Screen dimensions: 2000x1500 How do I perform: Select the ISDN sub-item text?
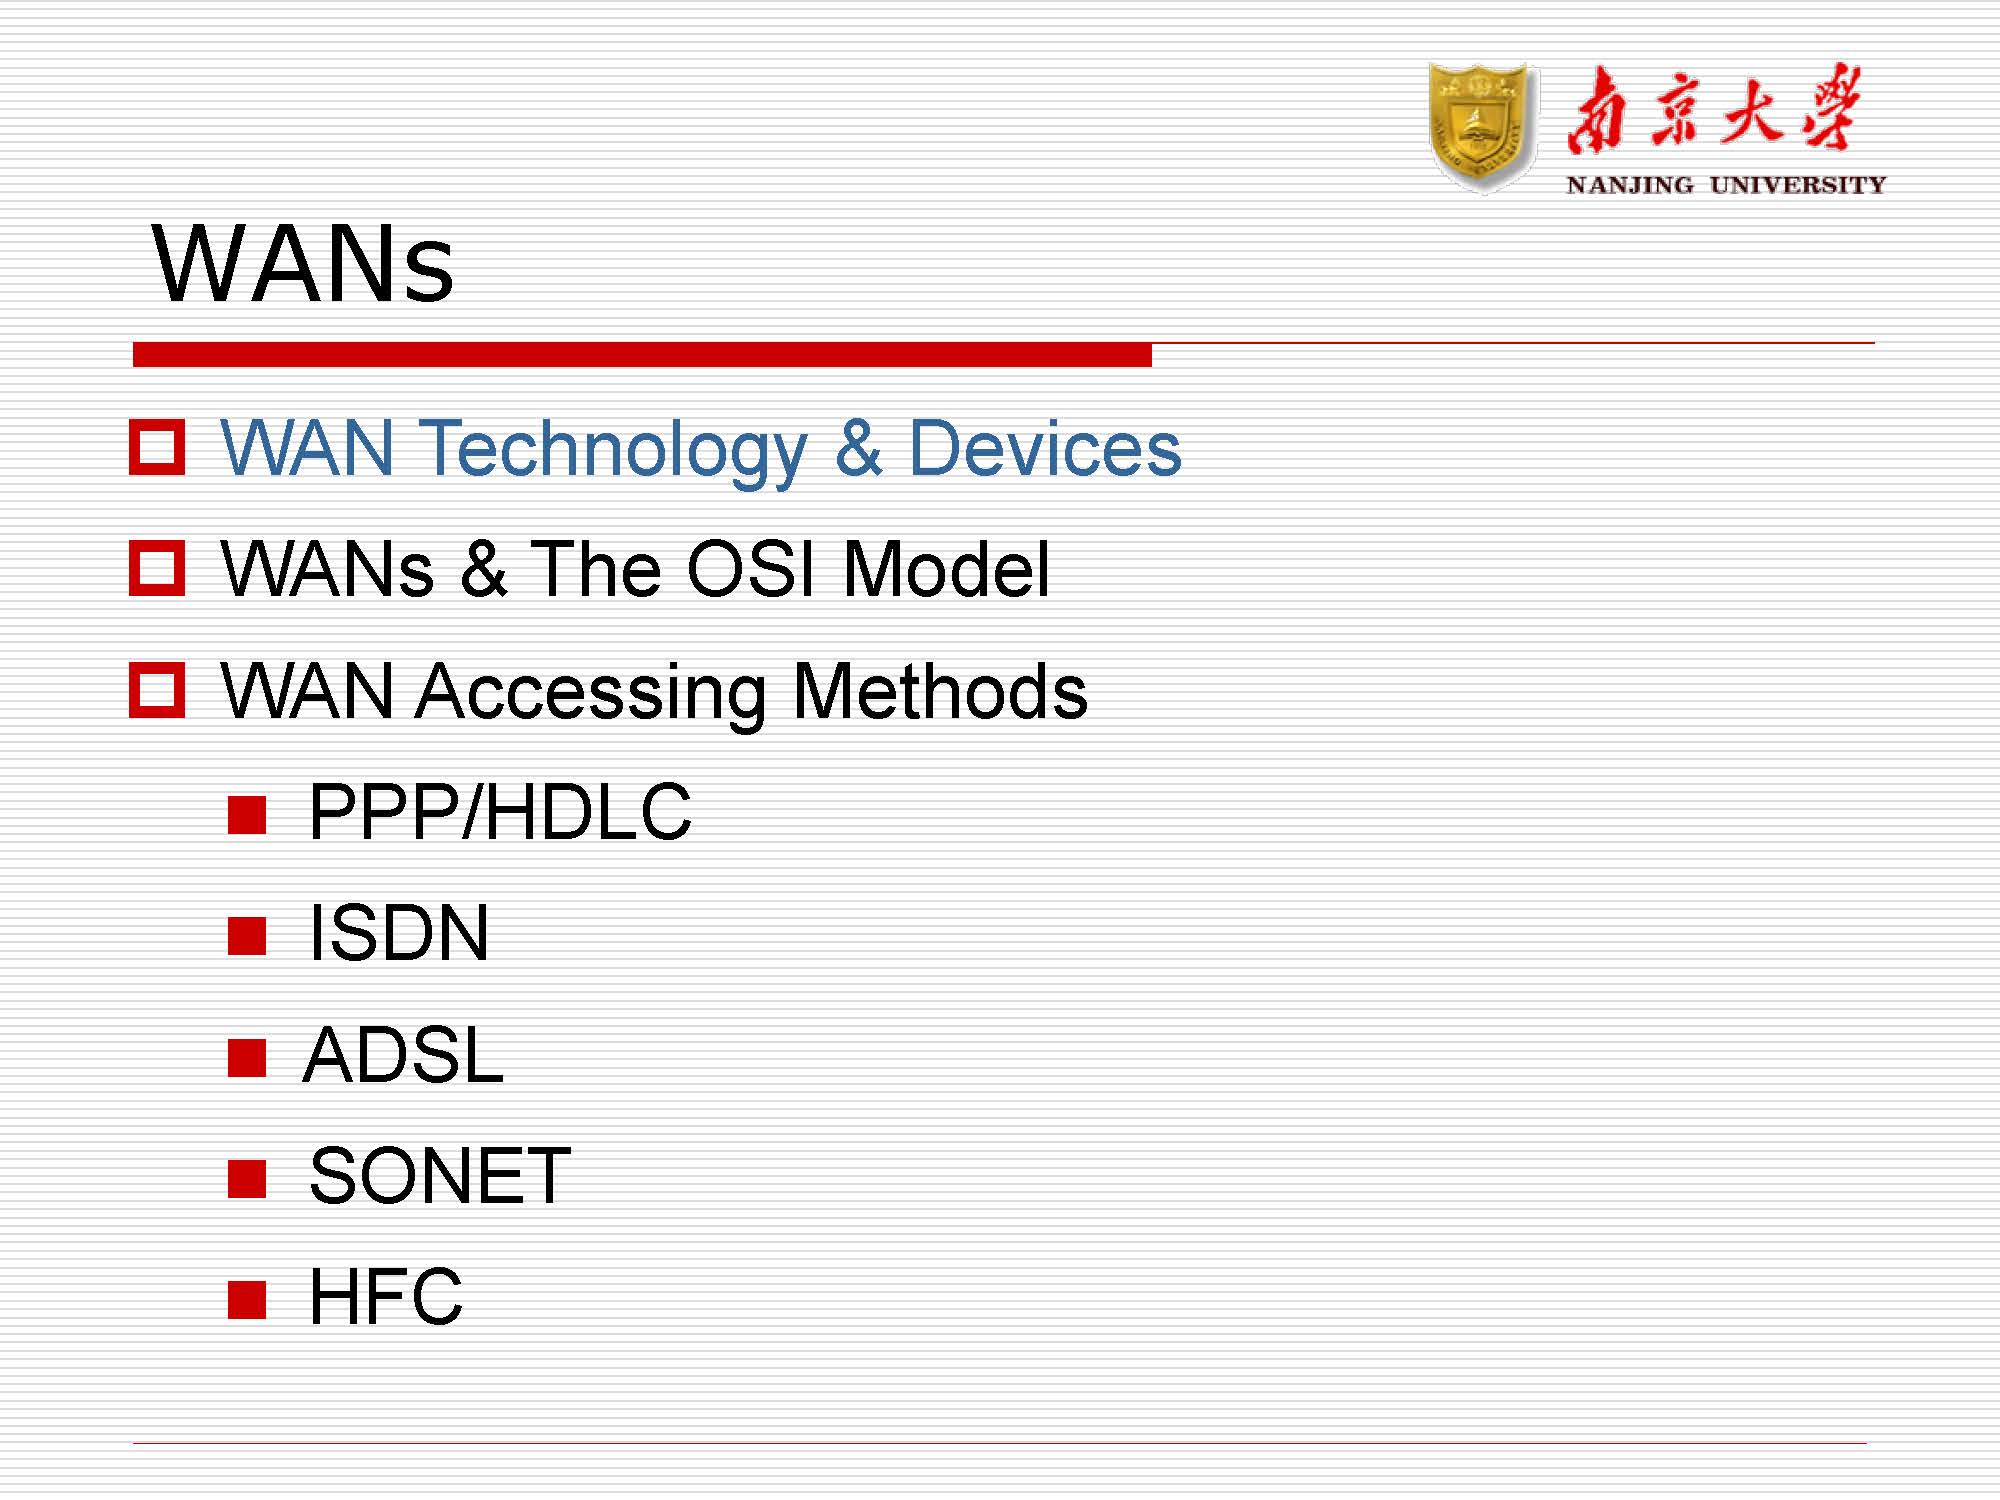click(399, 933)
